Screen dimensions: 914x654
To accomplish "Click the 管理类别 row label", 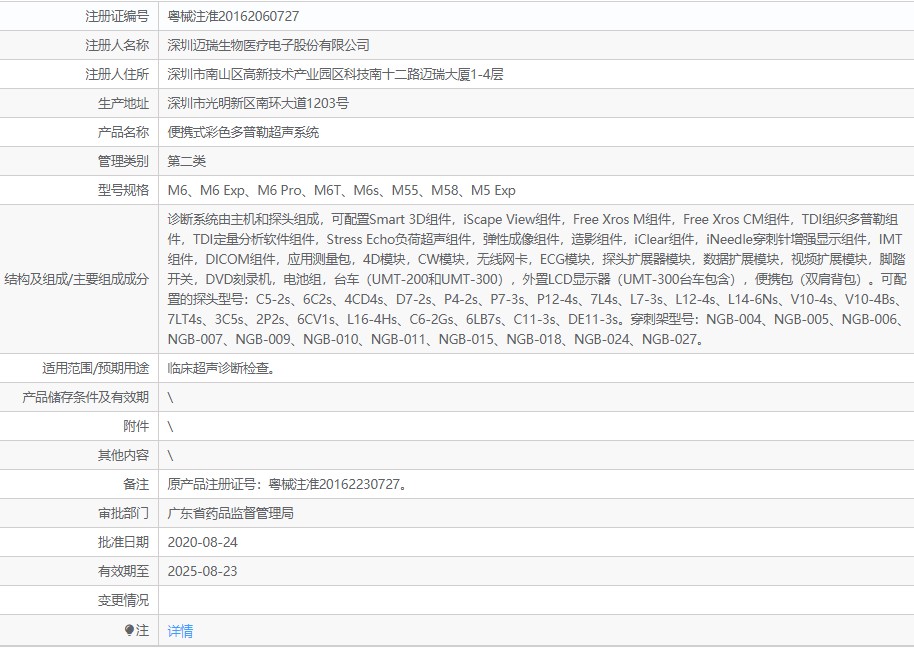I will pos(124,161).
